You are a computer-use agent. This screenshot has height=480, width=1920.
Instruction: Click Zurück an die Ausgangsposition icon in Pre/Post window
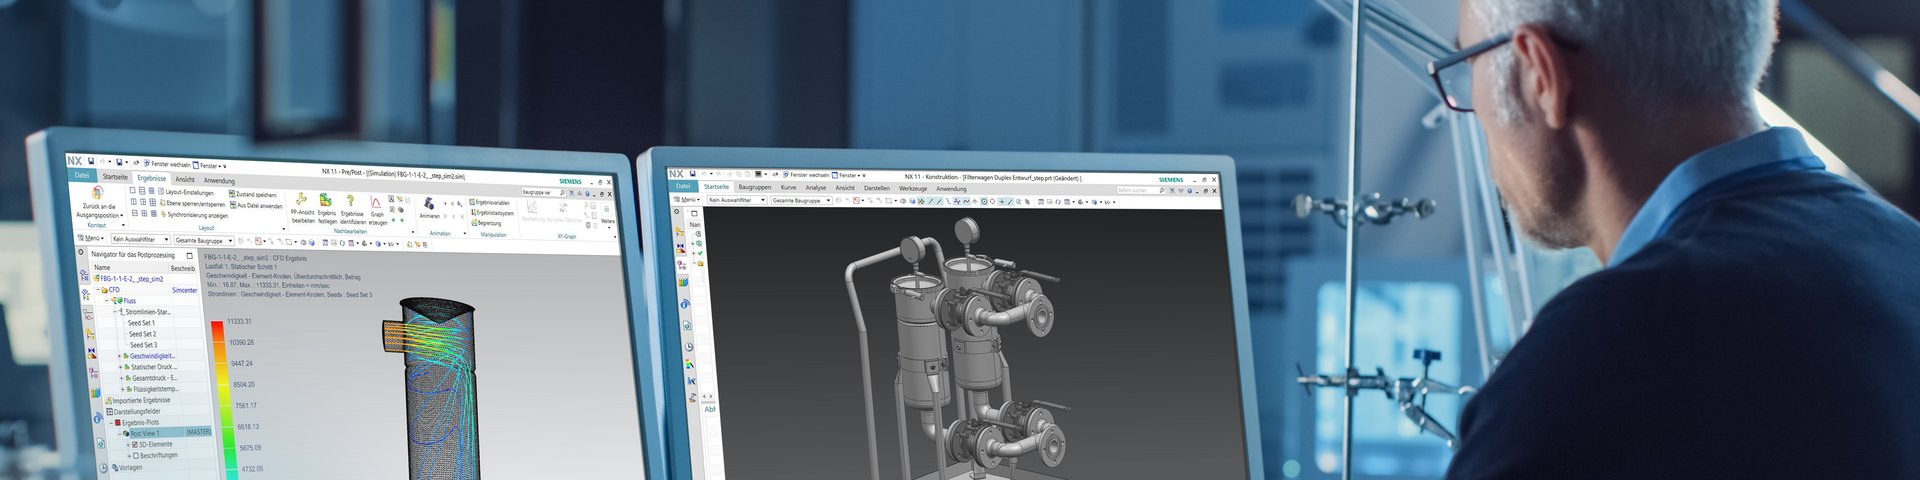pyautogui.click(x=97, y=192)
